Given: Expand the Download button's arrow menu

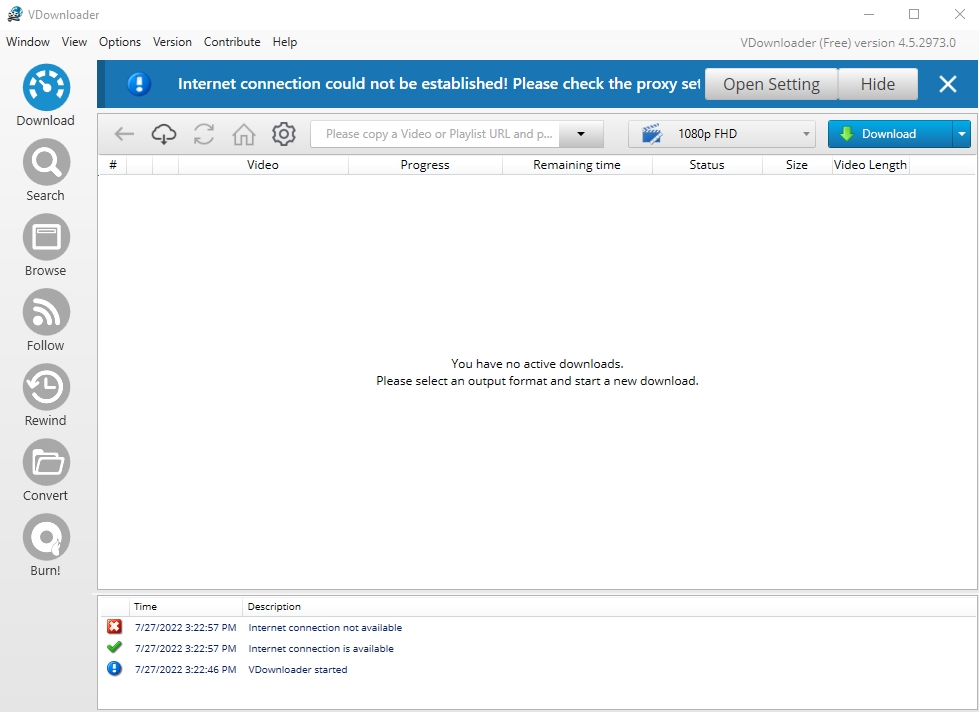Looking at the screenshot, I should (961, 134).
